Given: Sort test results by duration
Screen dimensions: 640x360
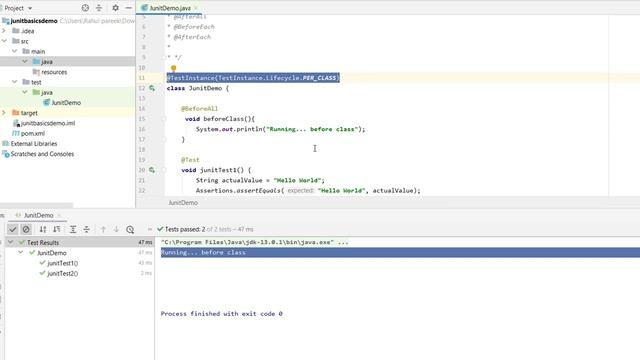Looking at the screenshot, I should [x=57, y=229].
